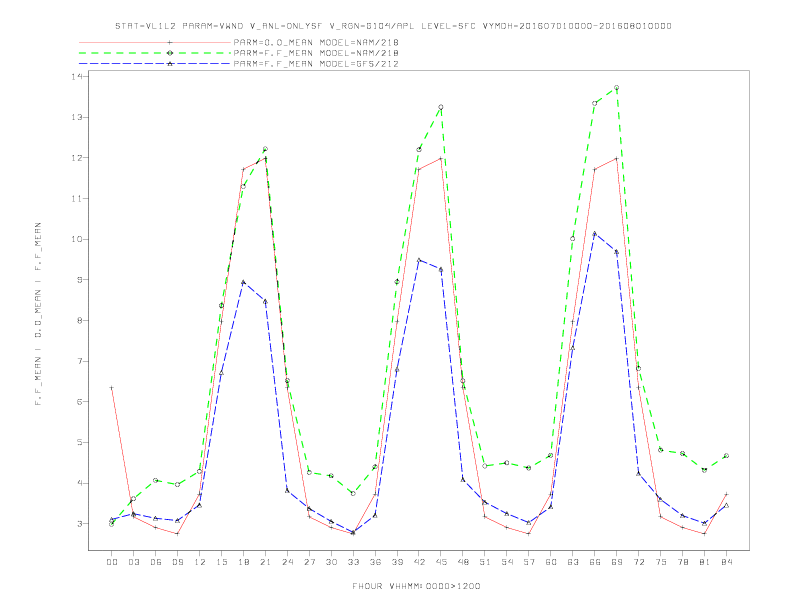Click x-axis forecast hour label 57
The image size is (792, 612).
(x=529, y=562)
